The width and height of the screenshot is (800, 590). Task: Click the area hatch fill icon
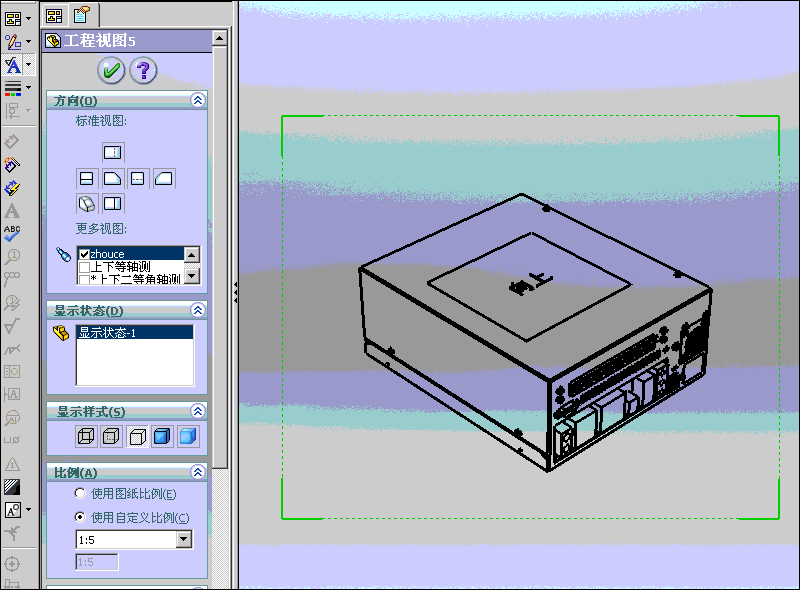coord(12,487)
